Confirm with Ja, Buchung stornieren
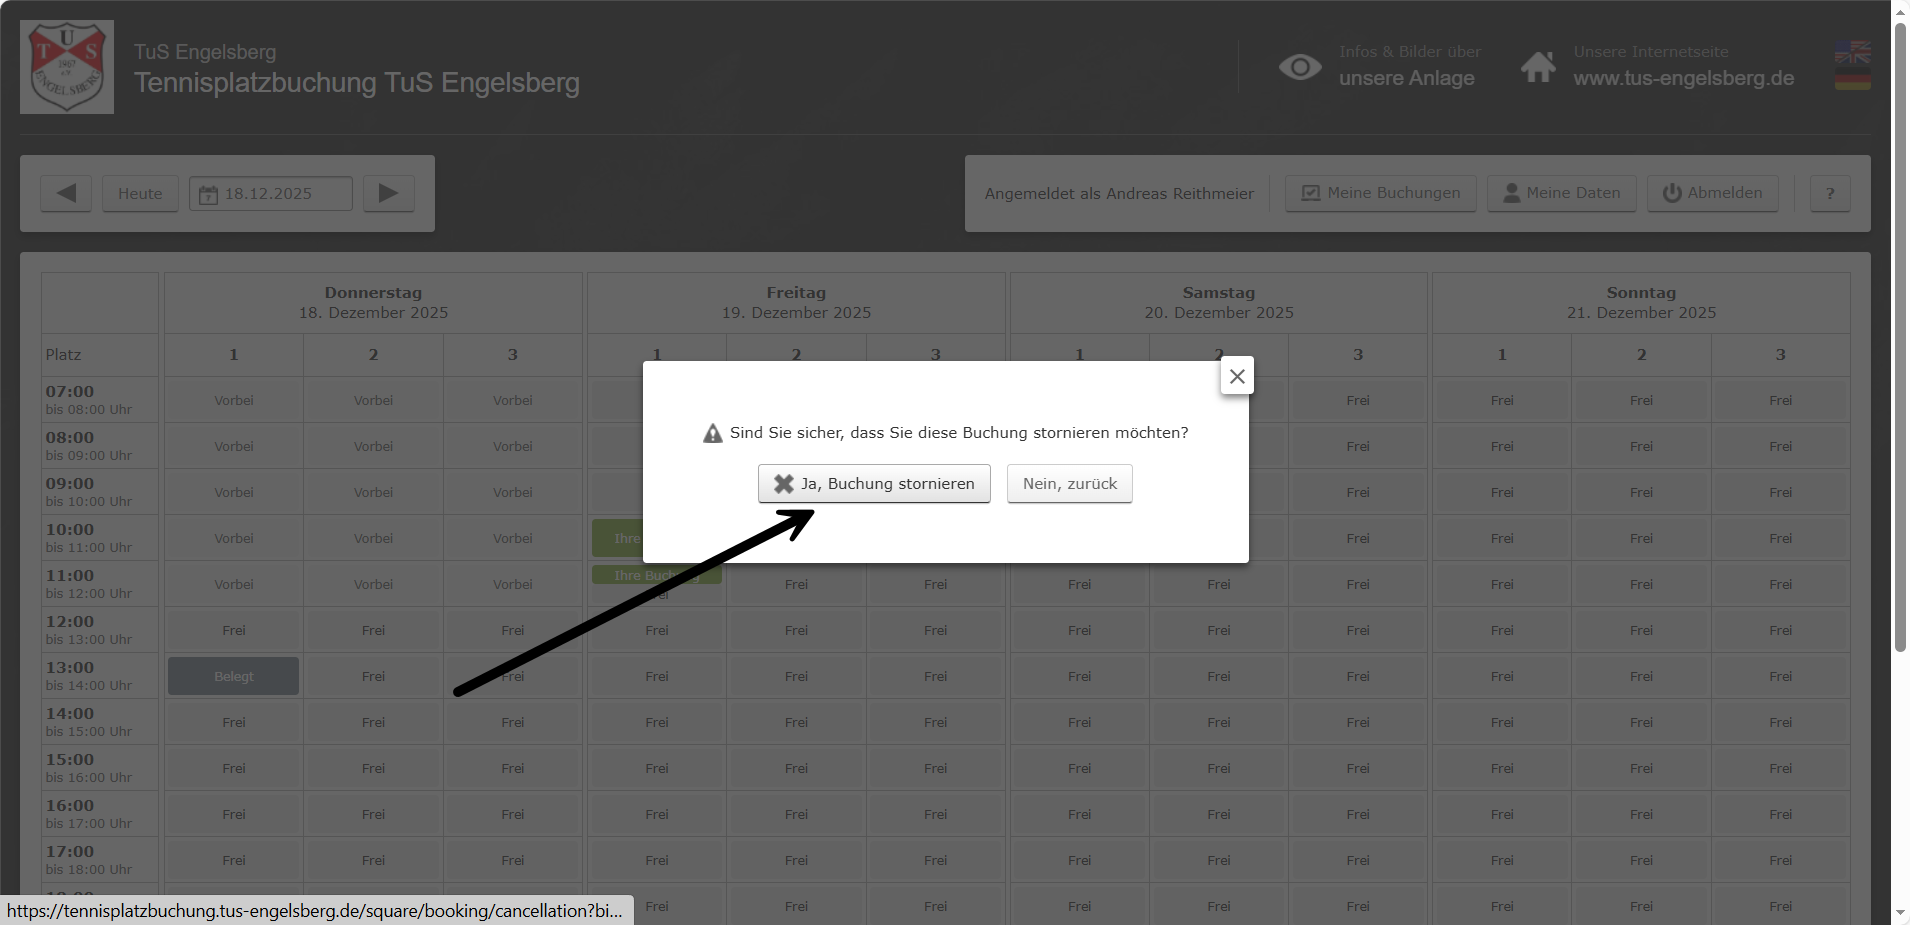The height and width of the screenshot is (925, 1910). click(x=874, y=484)
